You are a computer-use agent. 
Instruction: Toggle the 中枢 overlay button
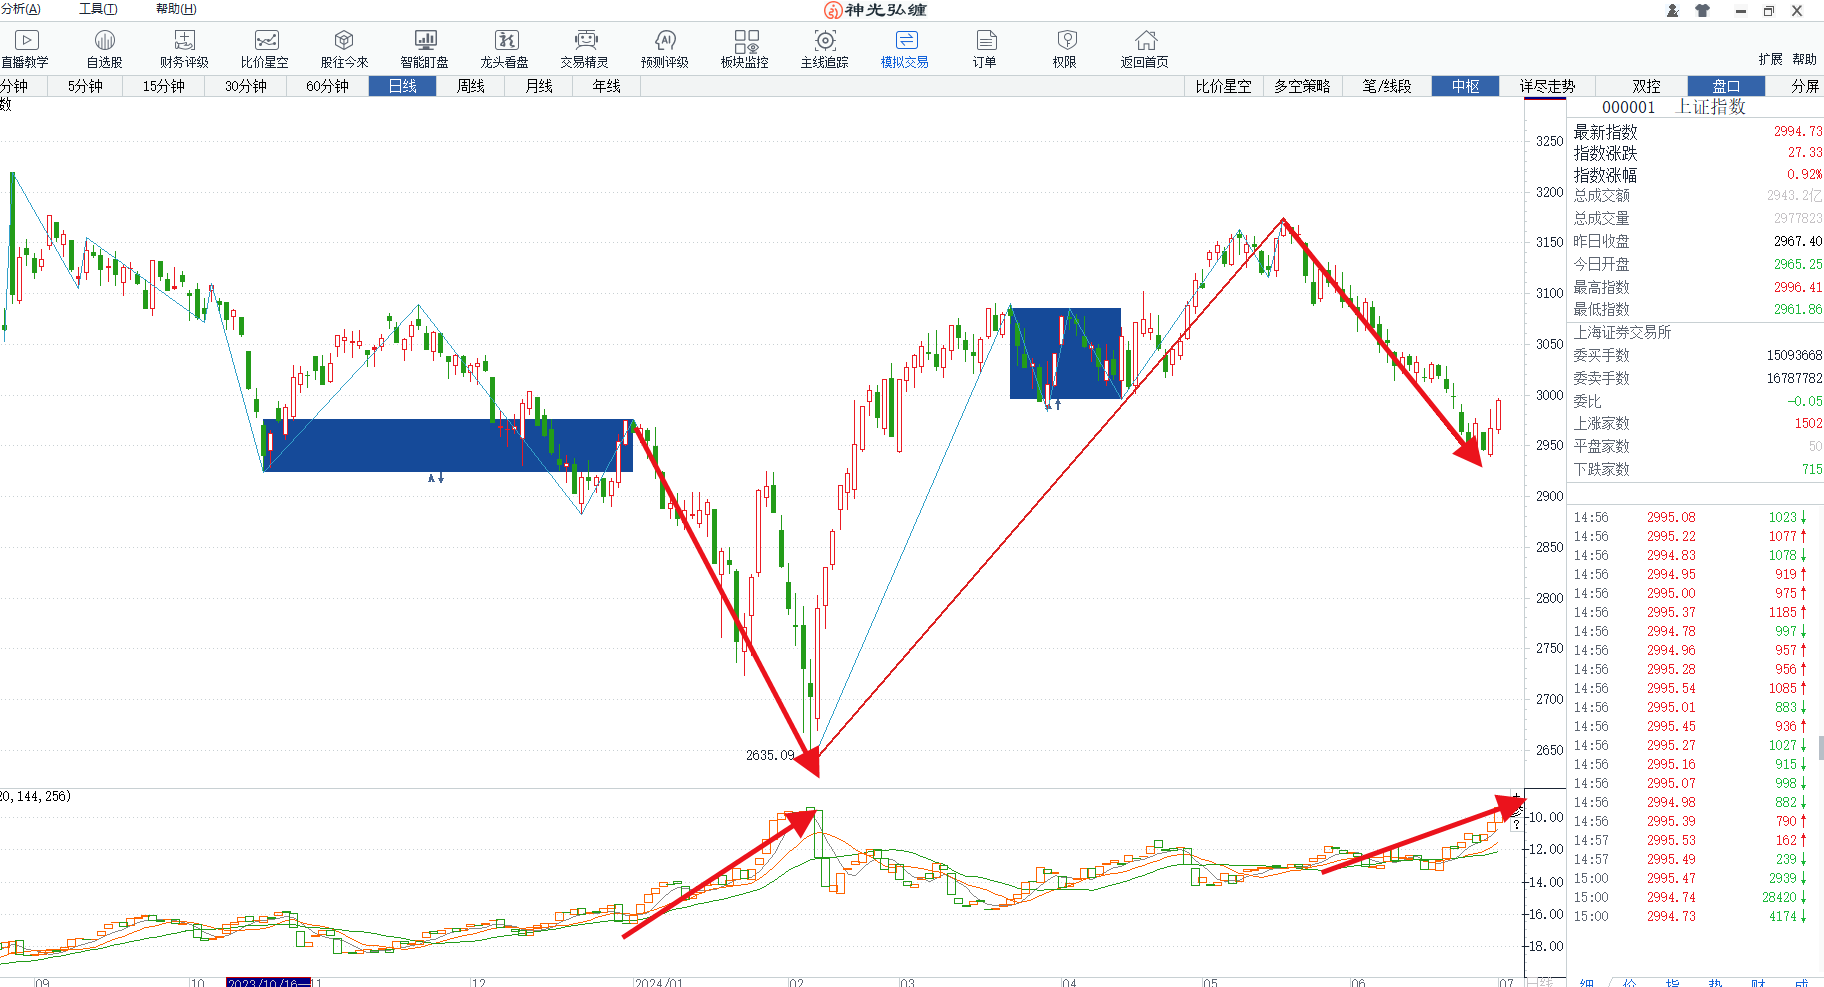point(1466,86)
